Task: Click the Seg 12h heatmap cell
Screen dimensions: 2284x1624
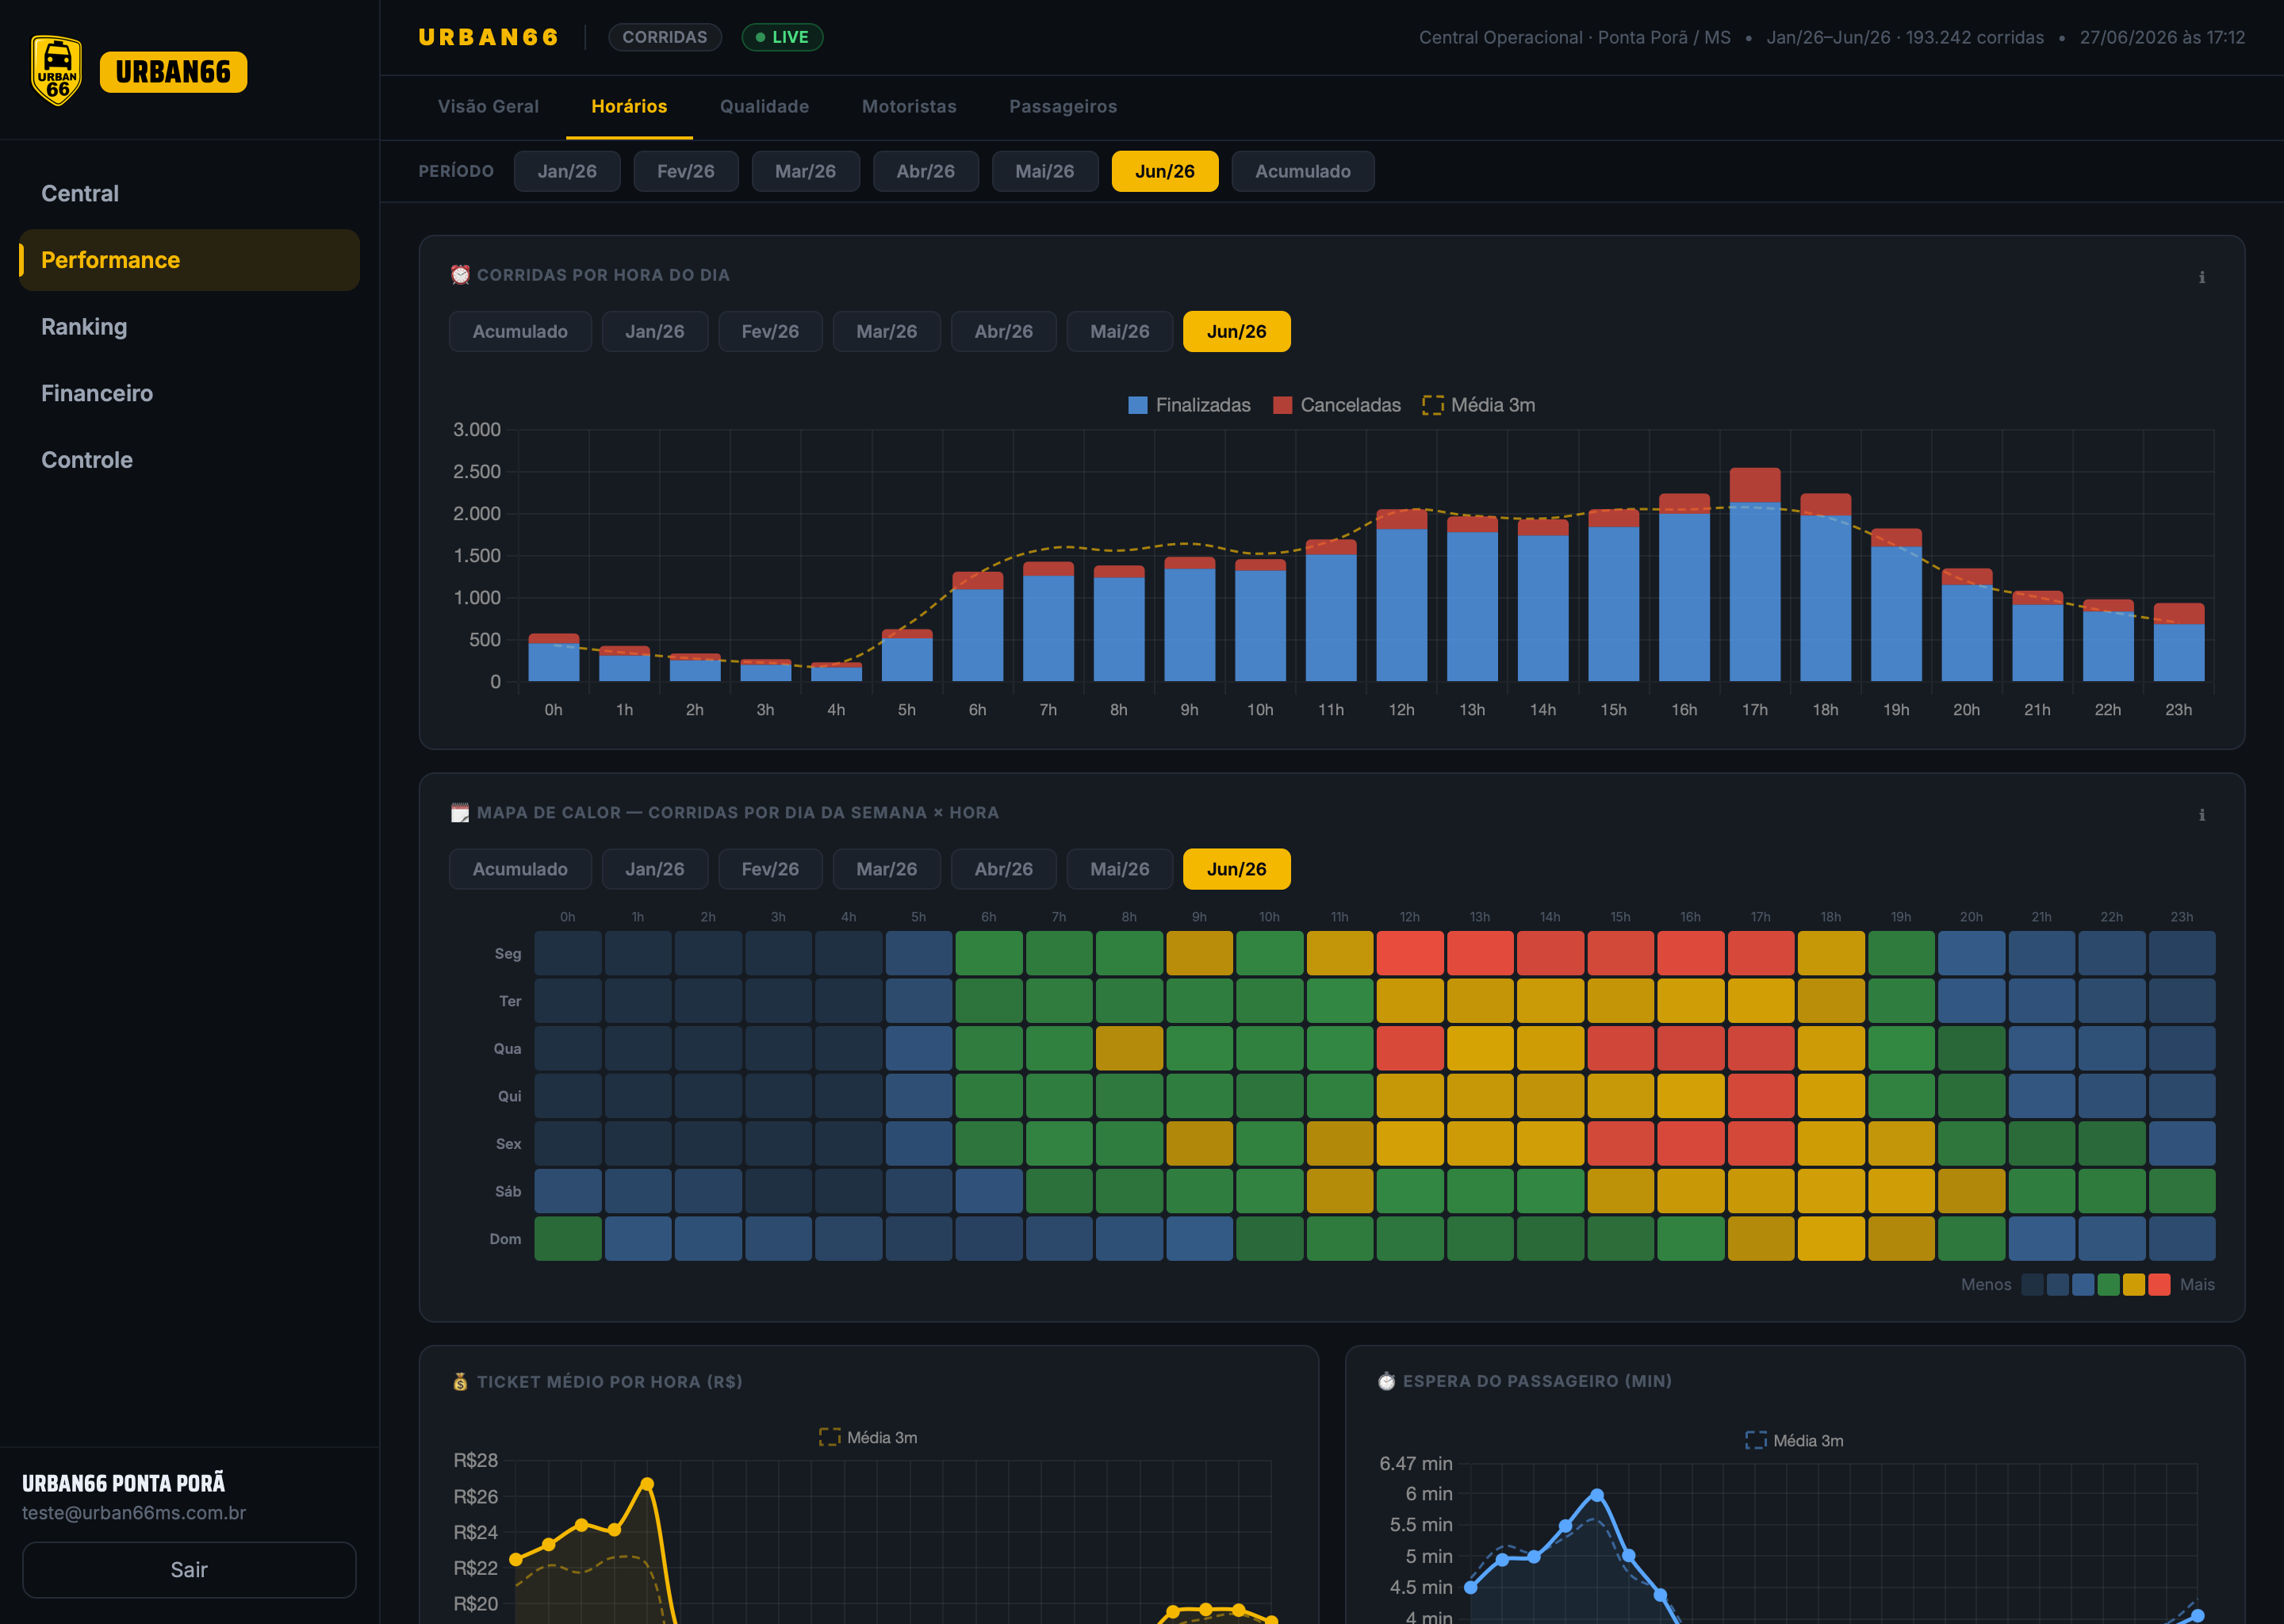Action: coord(1410,953)
